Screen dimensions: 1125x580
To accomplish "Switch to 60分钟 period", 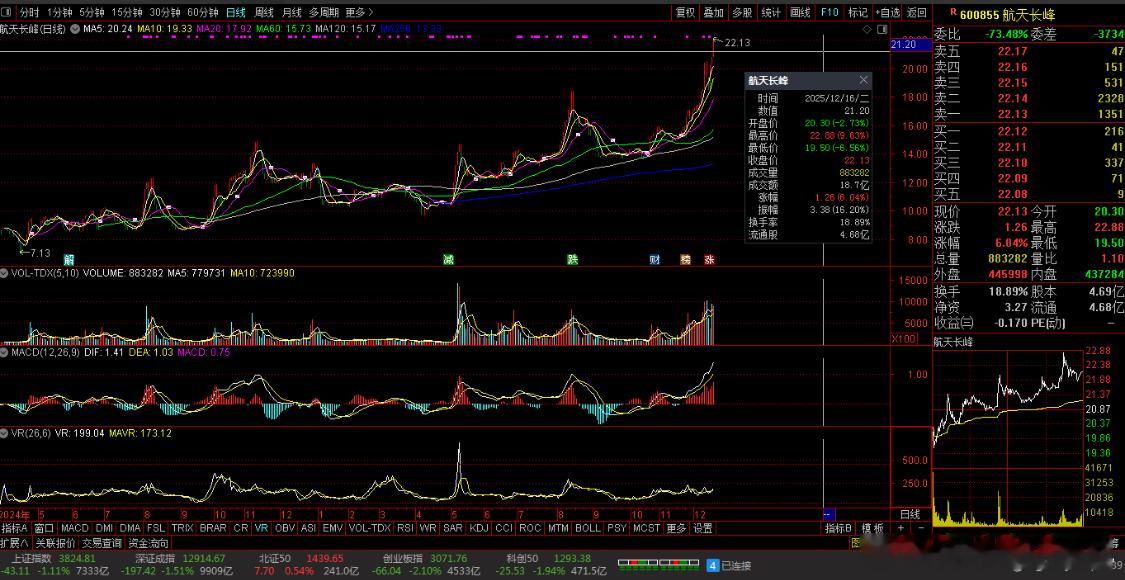I will click(x=203, y=12).
